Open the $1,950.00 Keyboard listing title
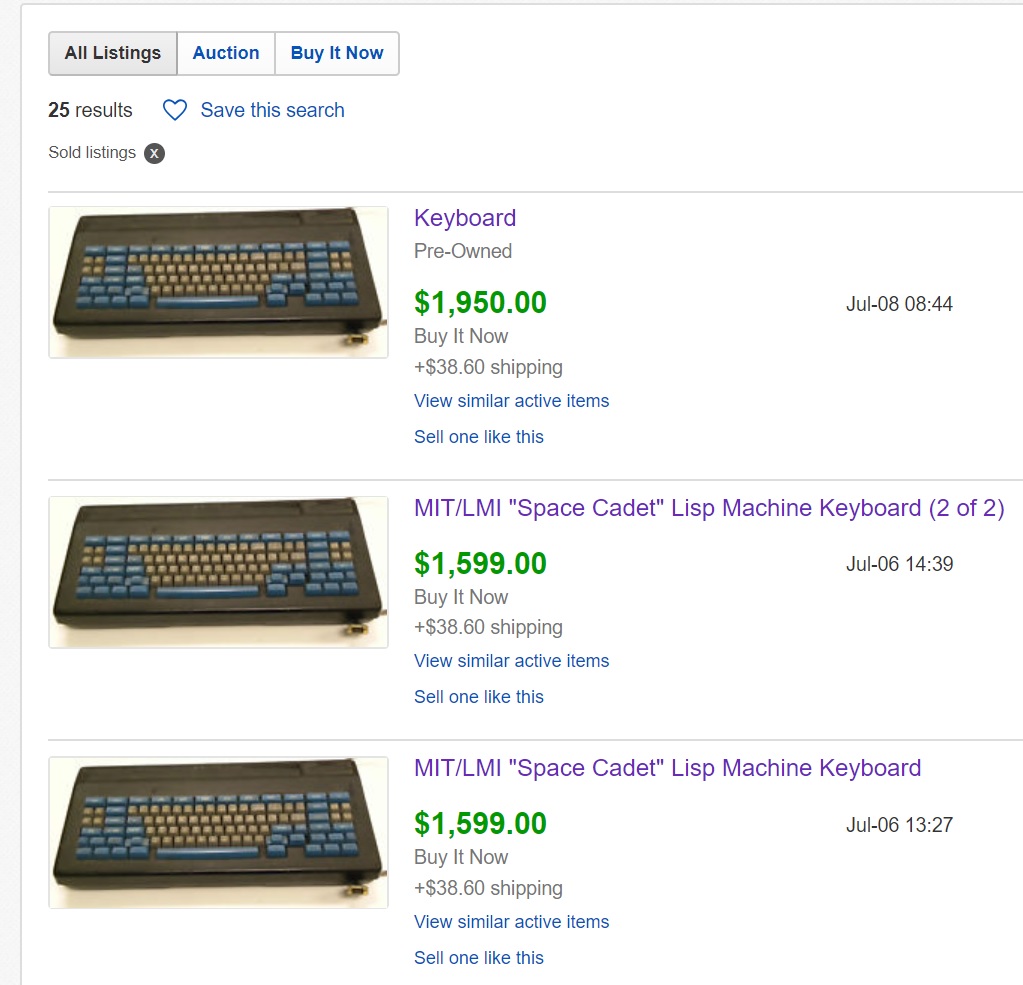The height and width of the screenshot is (985, 1023). coord(465,218)
